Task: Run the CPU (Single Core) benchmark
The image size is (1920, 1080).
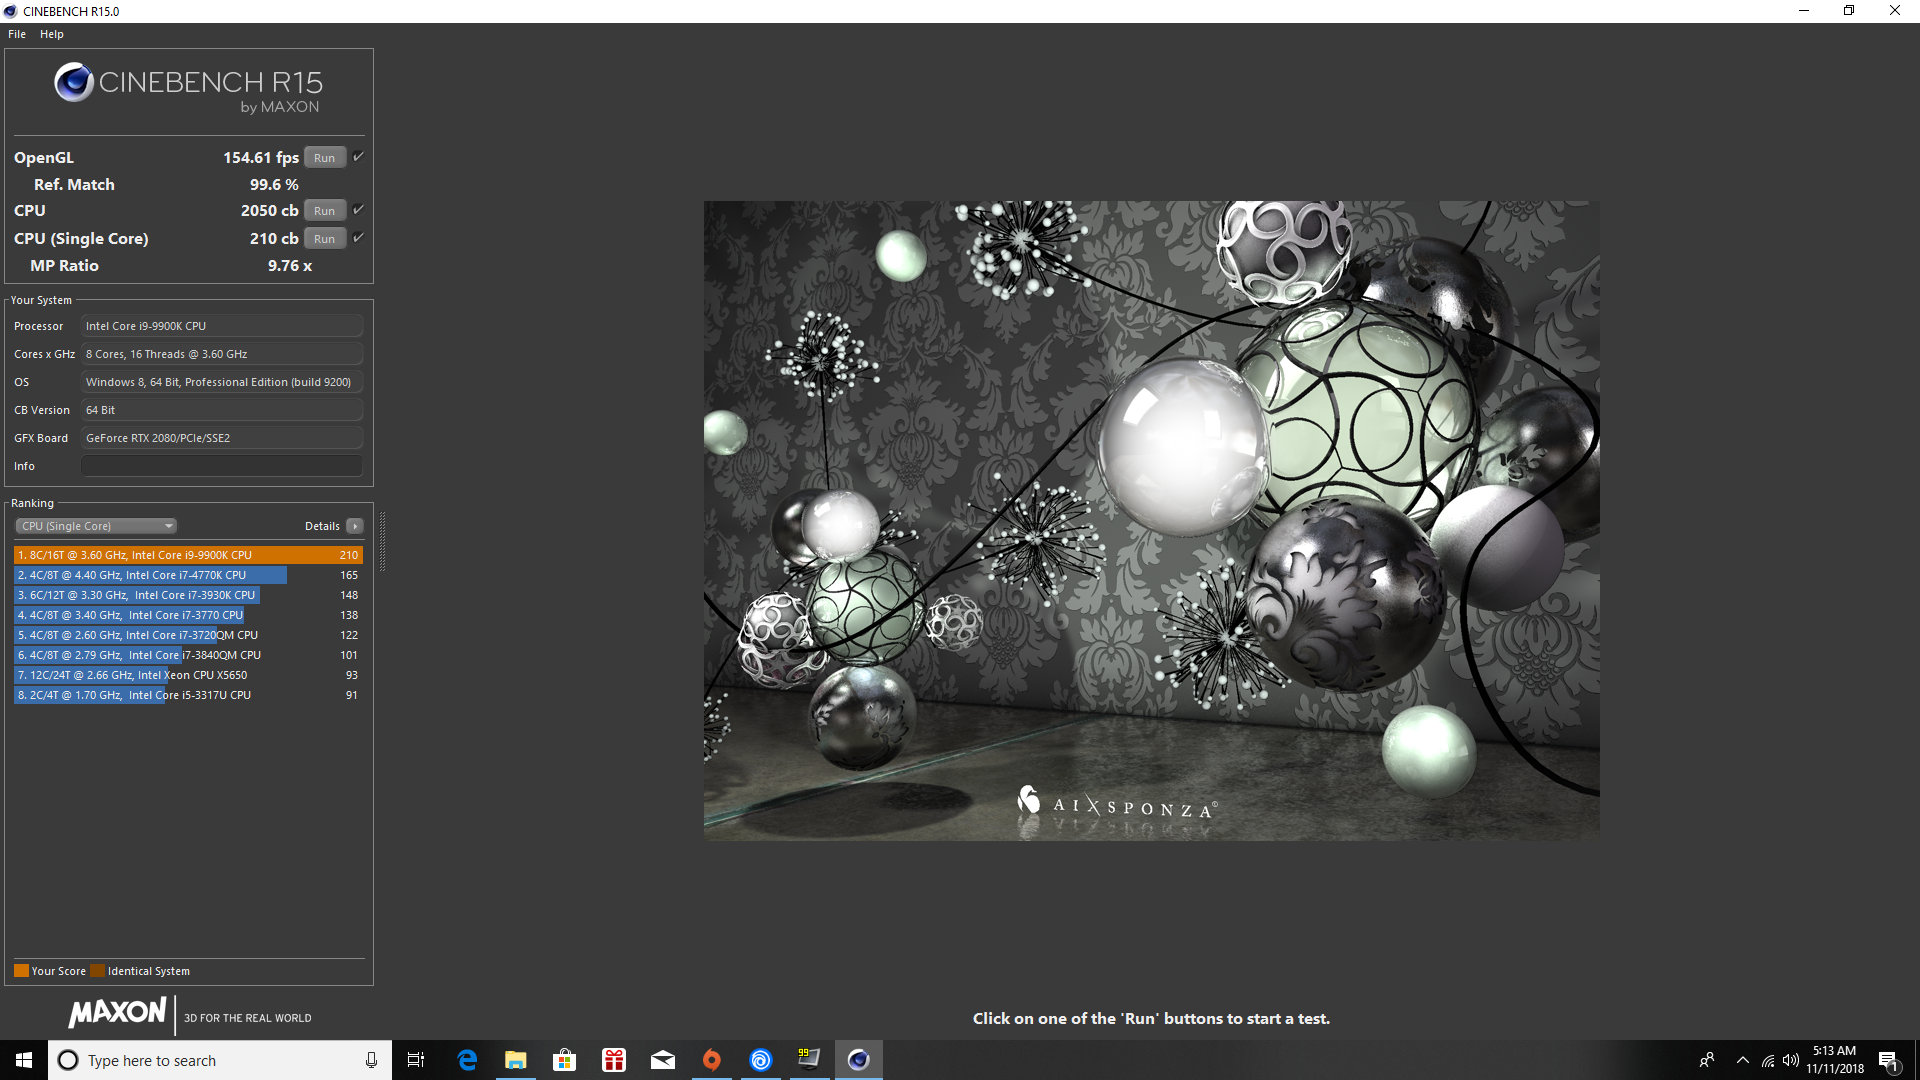Action: (324, 239)
